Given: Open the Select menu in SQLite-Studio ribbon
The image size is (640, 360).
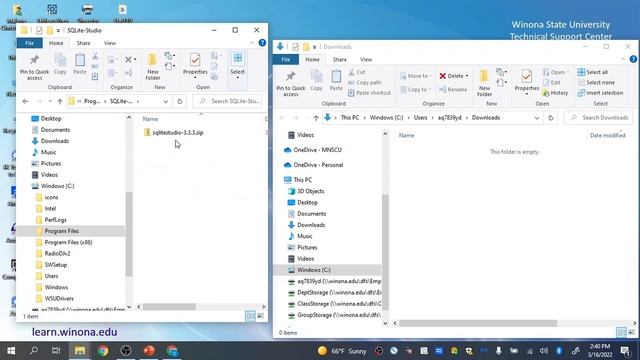Looking at the screenshot, I should click(x=237, y=65).
